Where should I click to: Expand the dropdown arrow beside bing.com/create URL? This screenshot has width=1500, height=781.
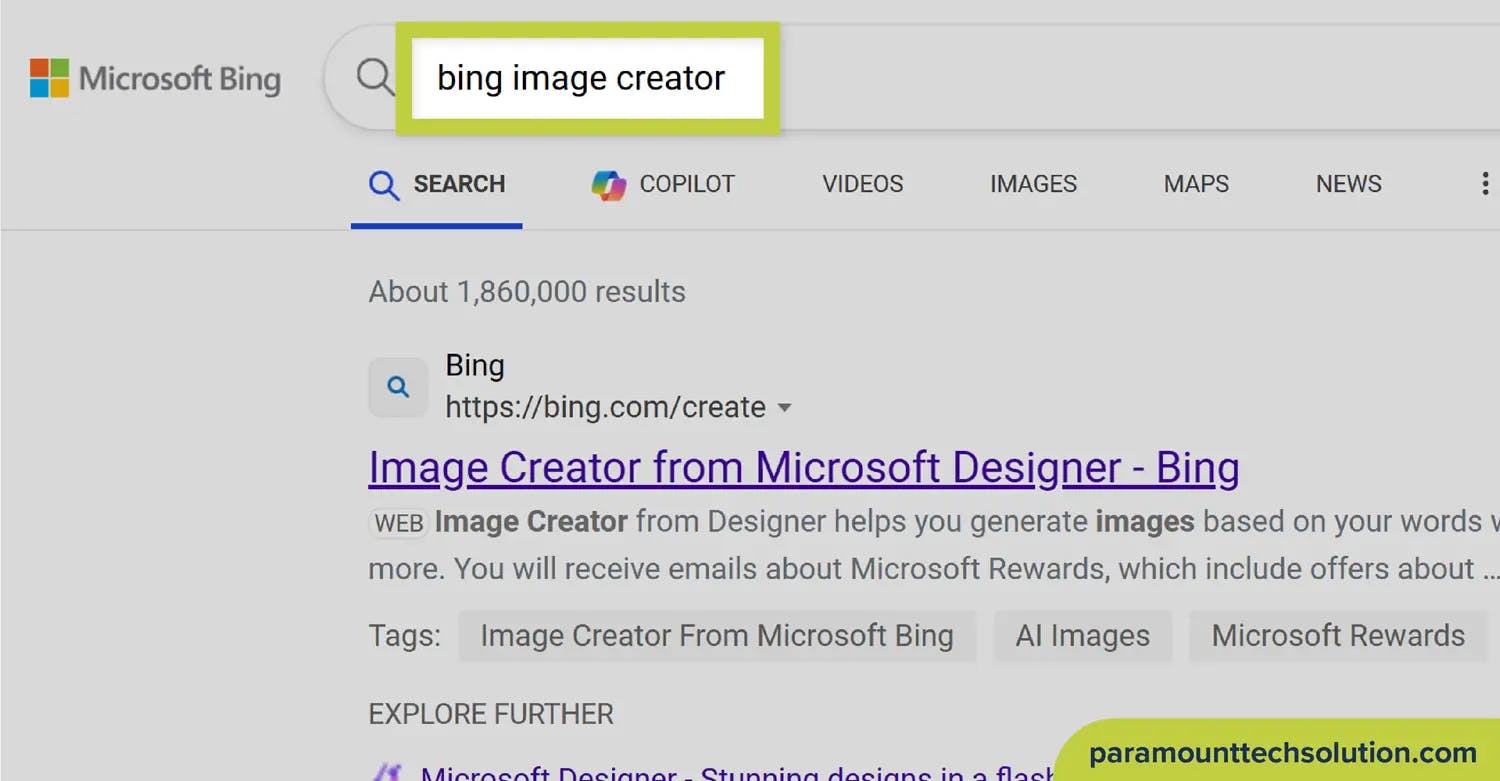tap(785, 408)
